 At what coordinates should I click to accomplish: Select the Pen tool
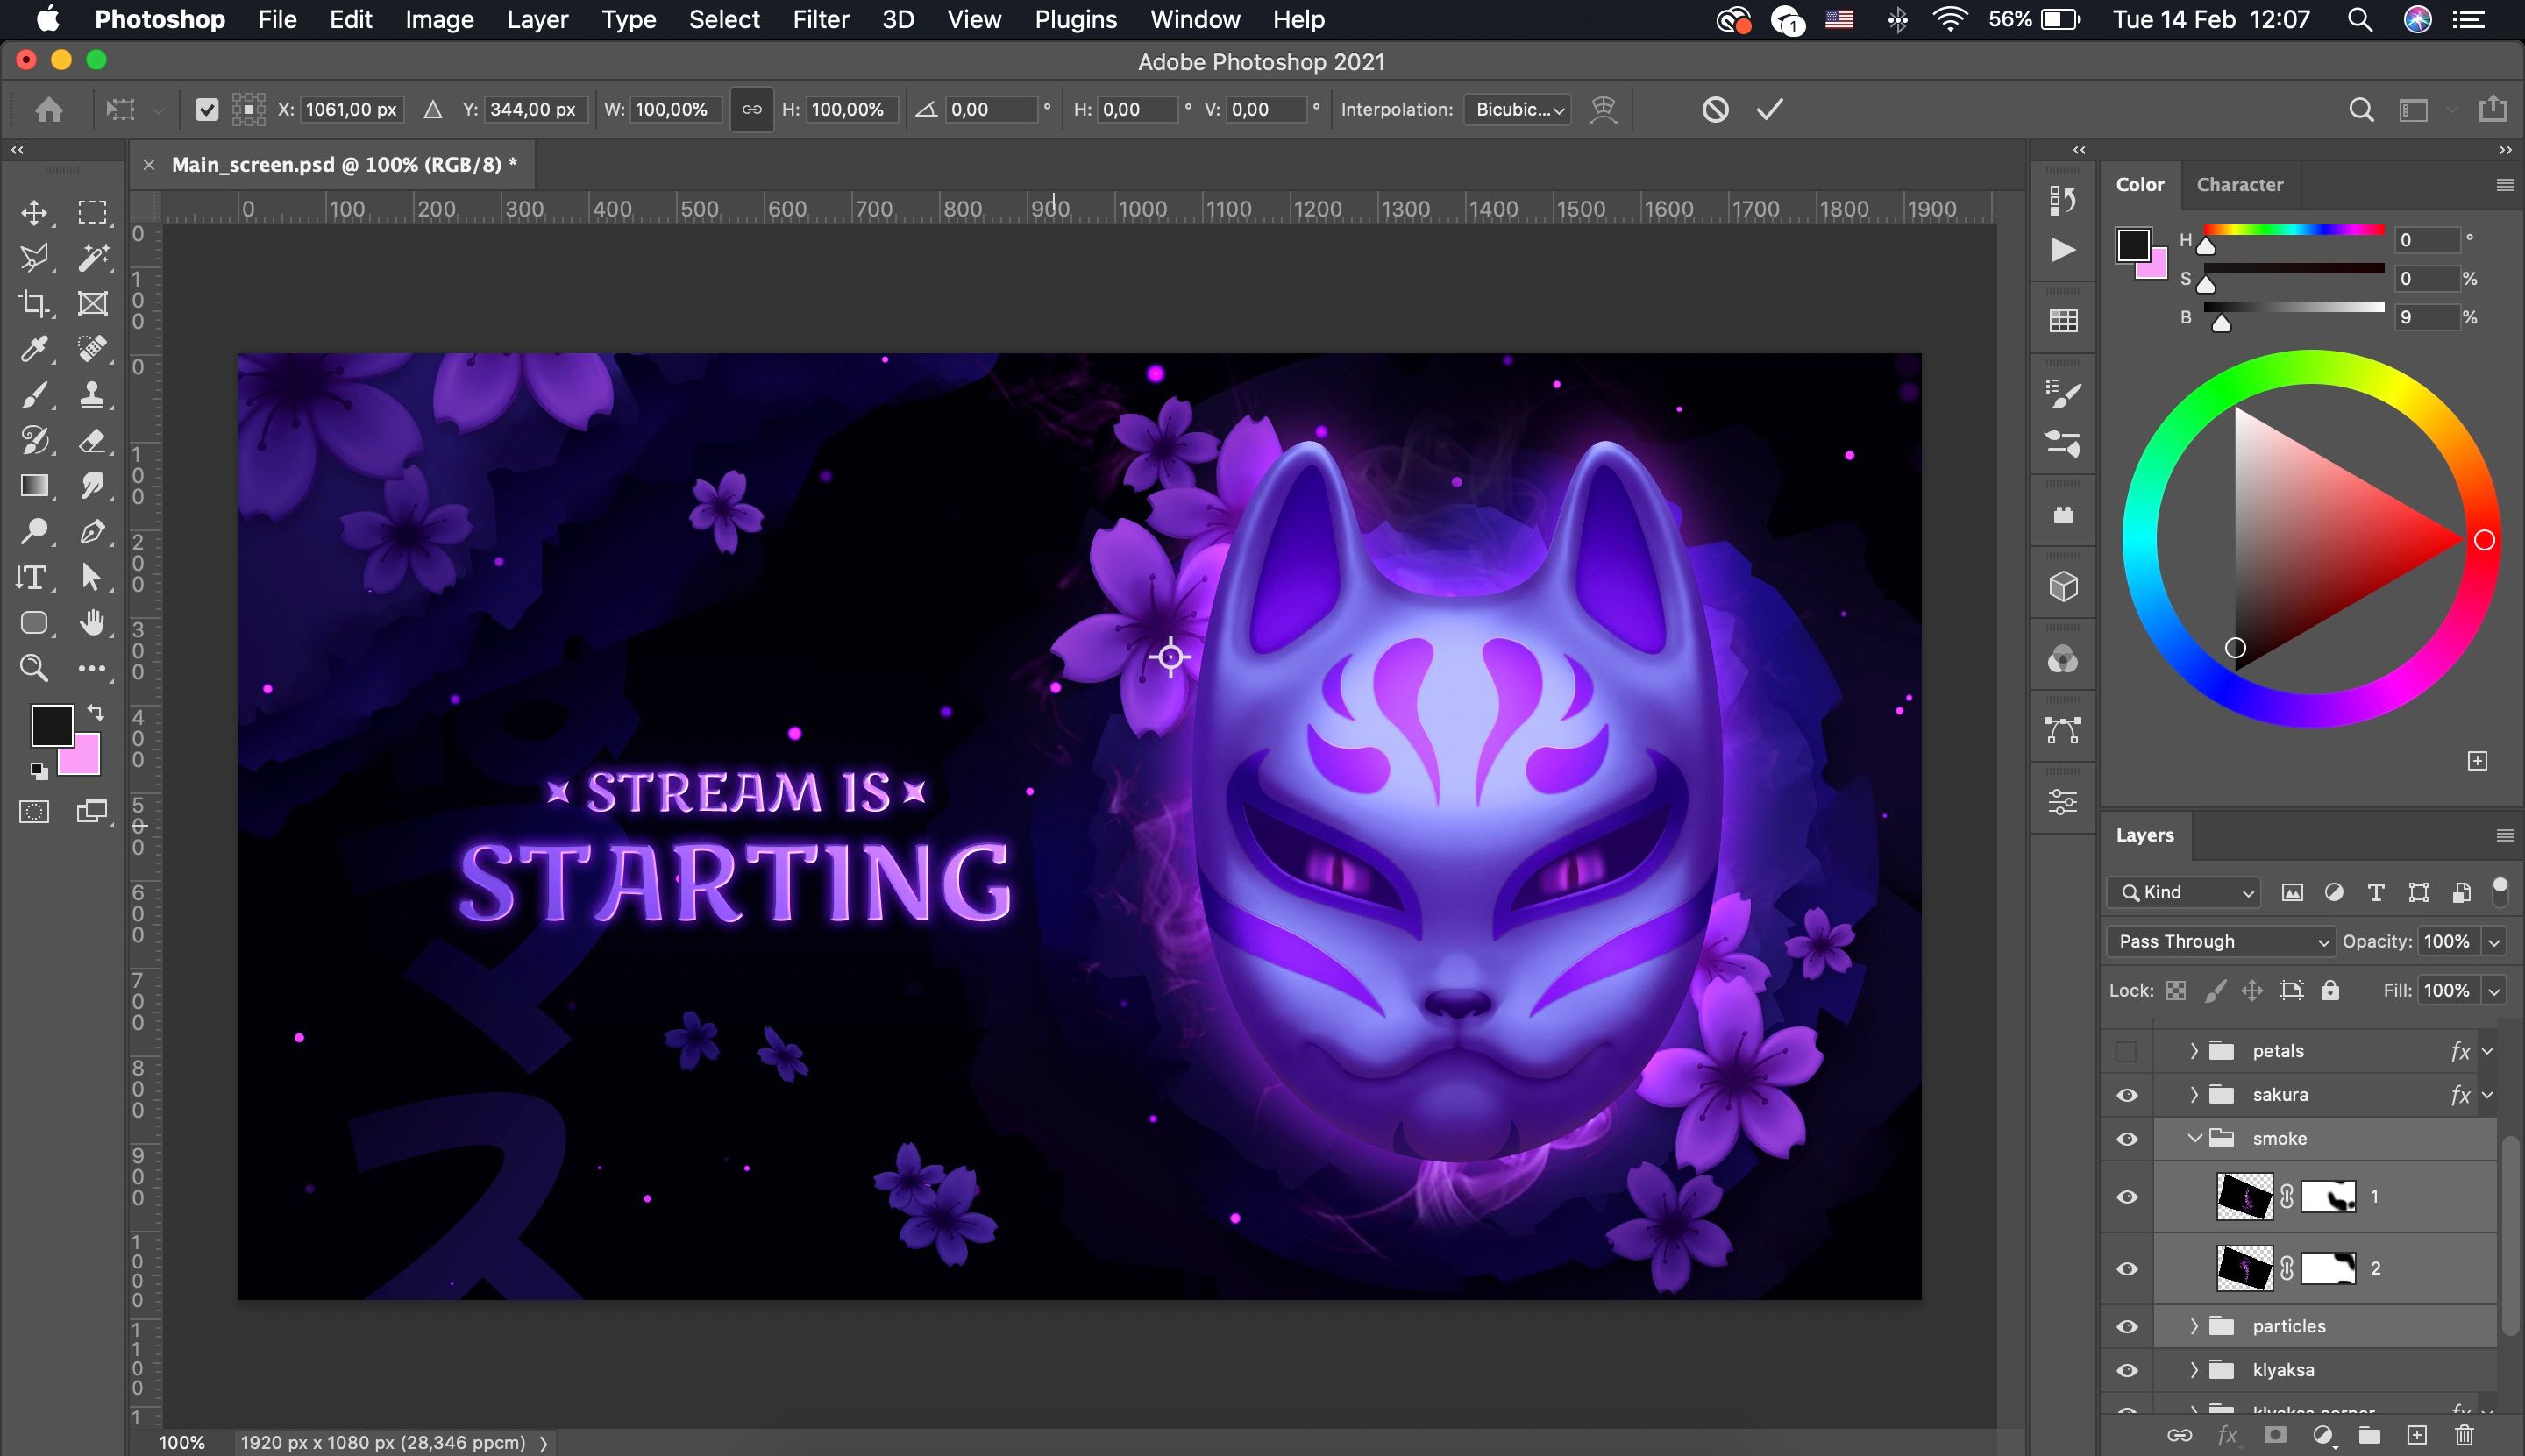(94, 532)
